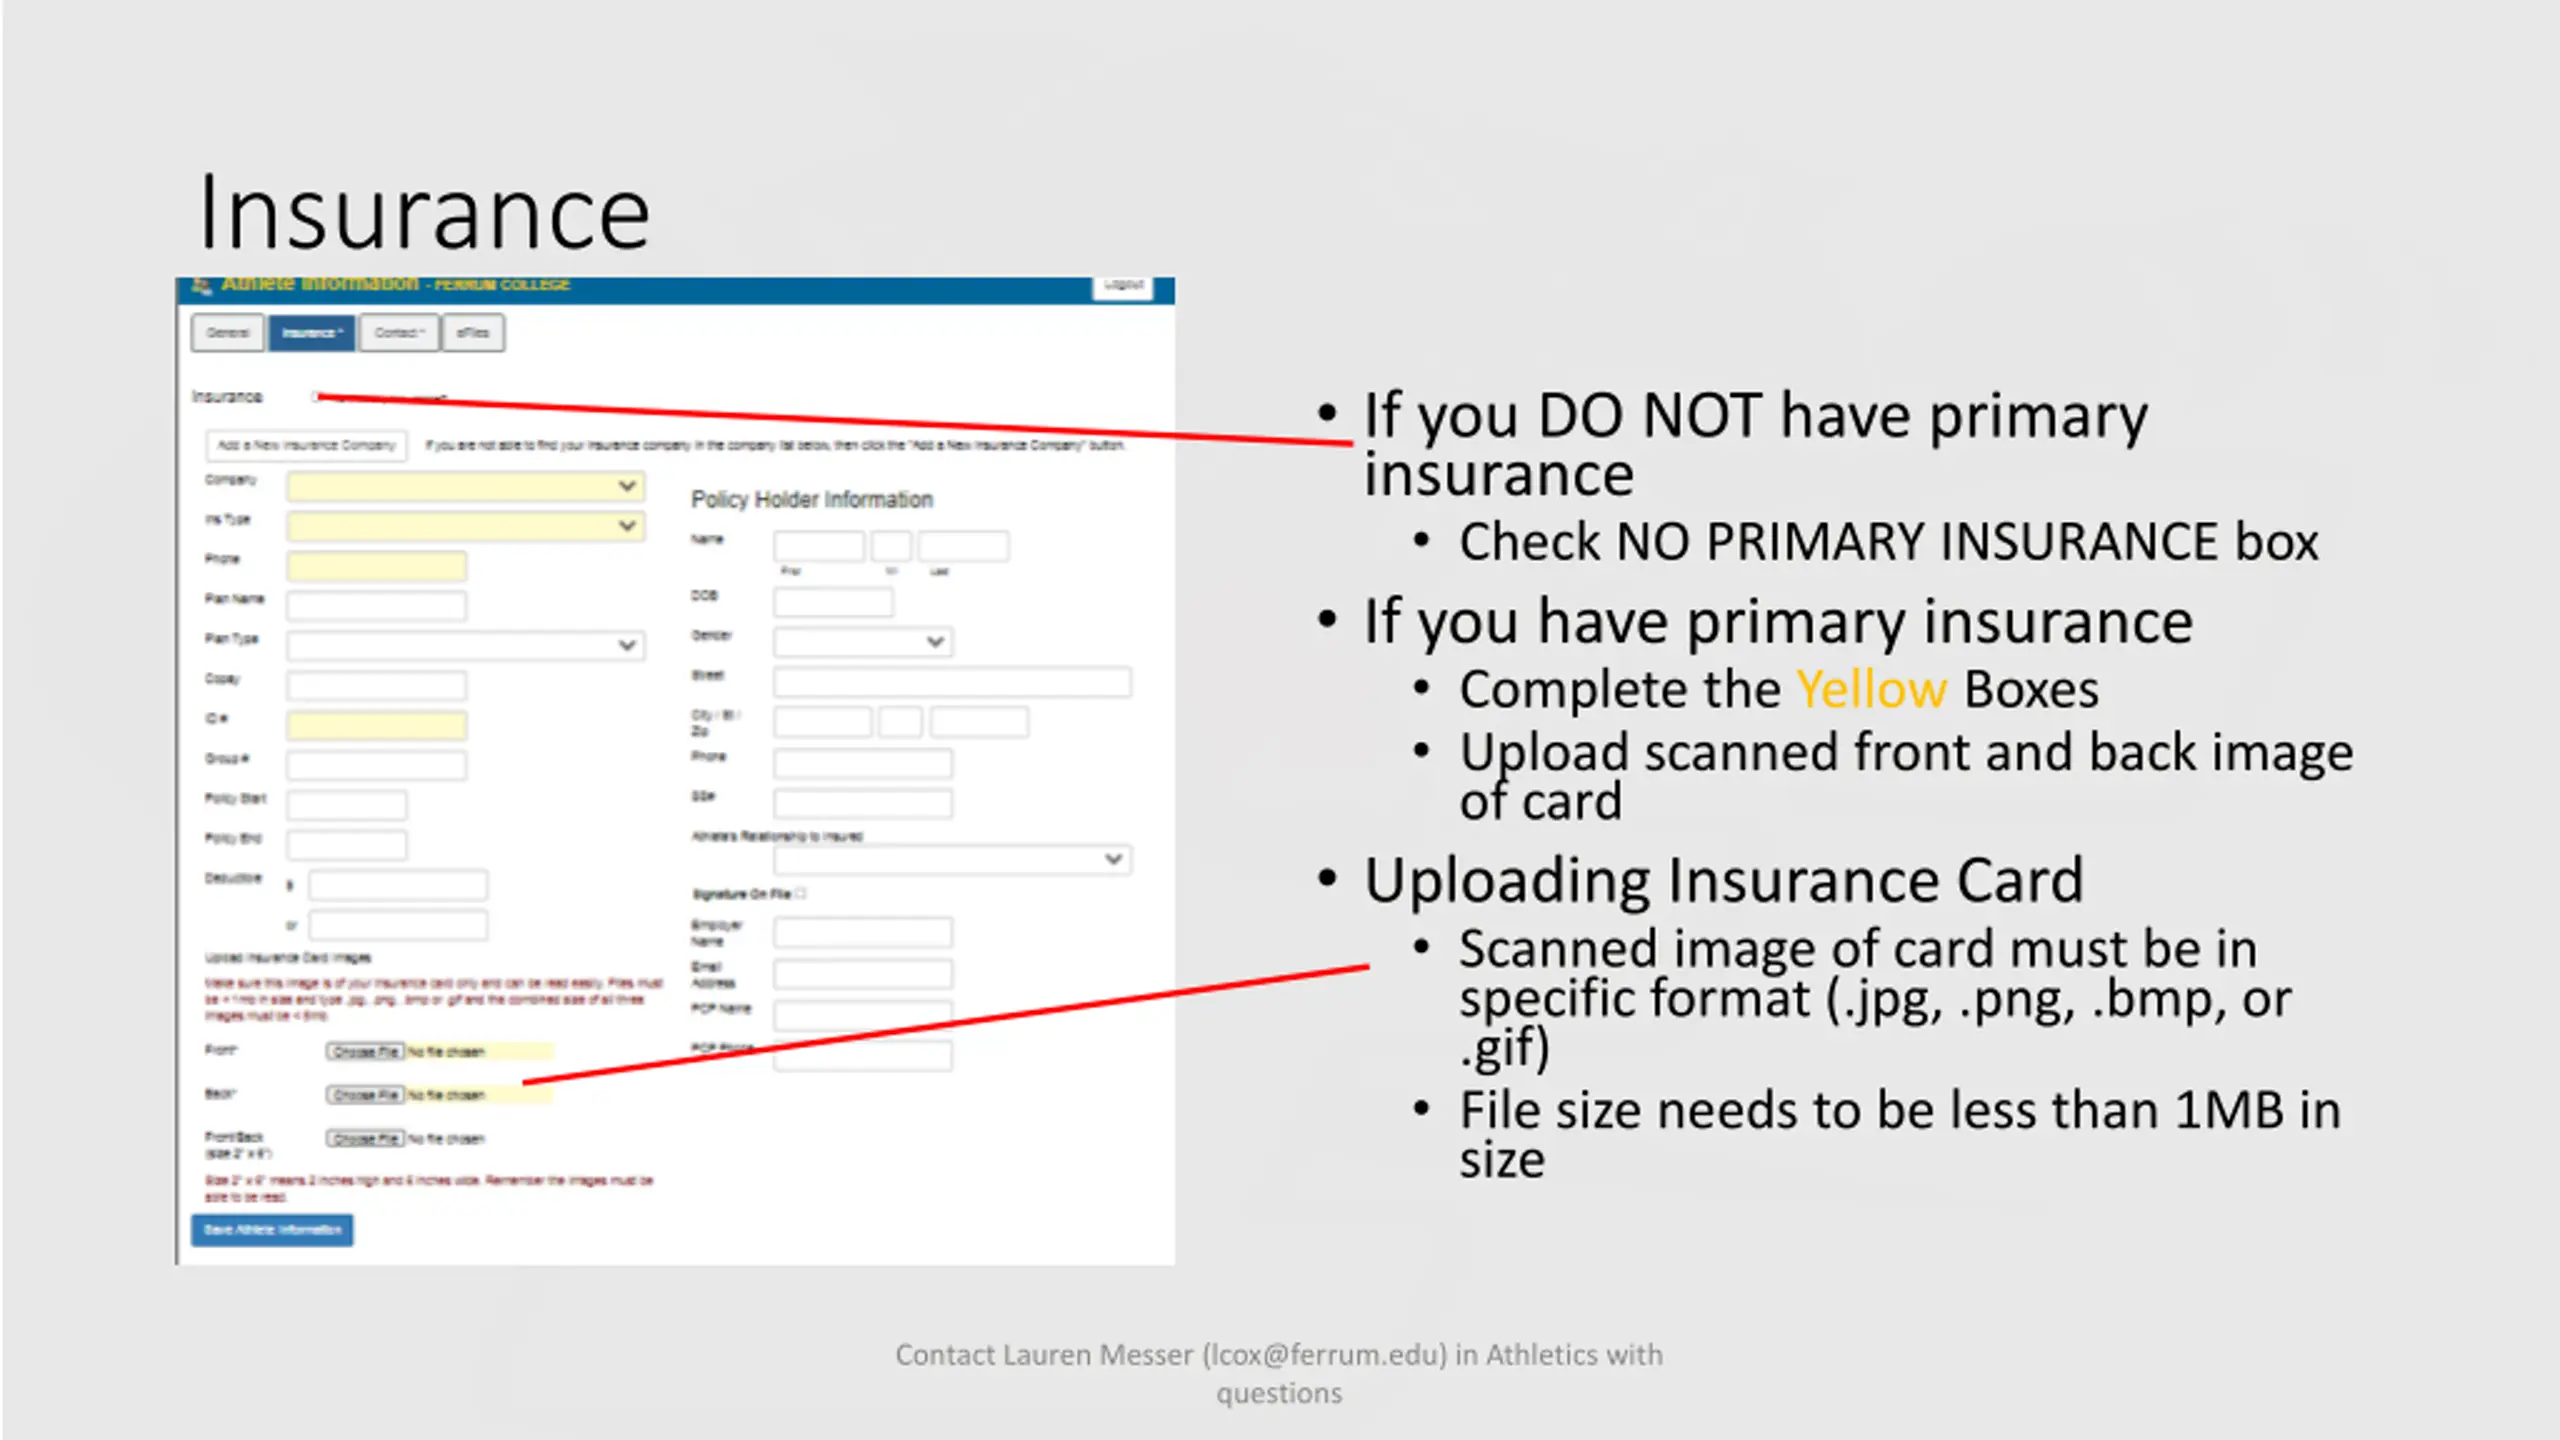The height and width of the screenshot is (1440, 2560).
Task: Click the policy holder SS# field
Action: 863,803
